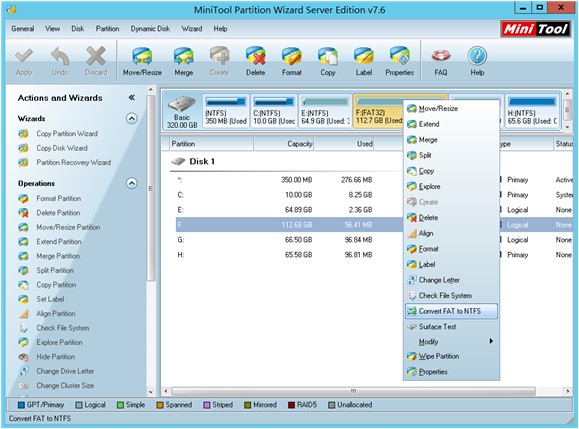Open the General menu
579x429 pixels.
tap(23, 28)
